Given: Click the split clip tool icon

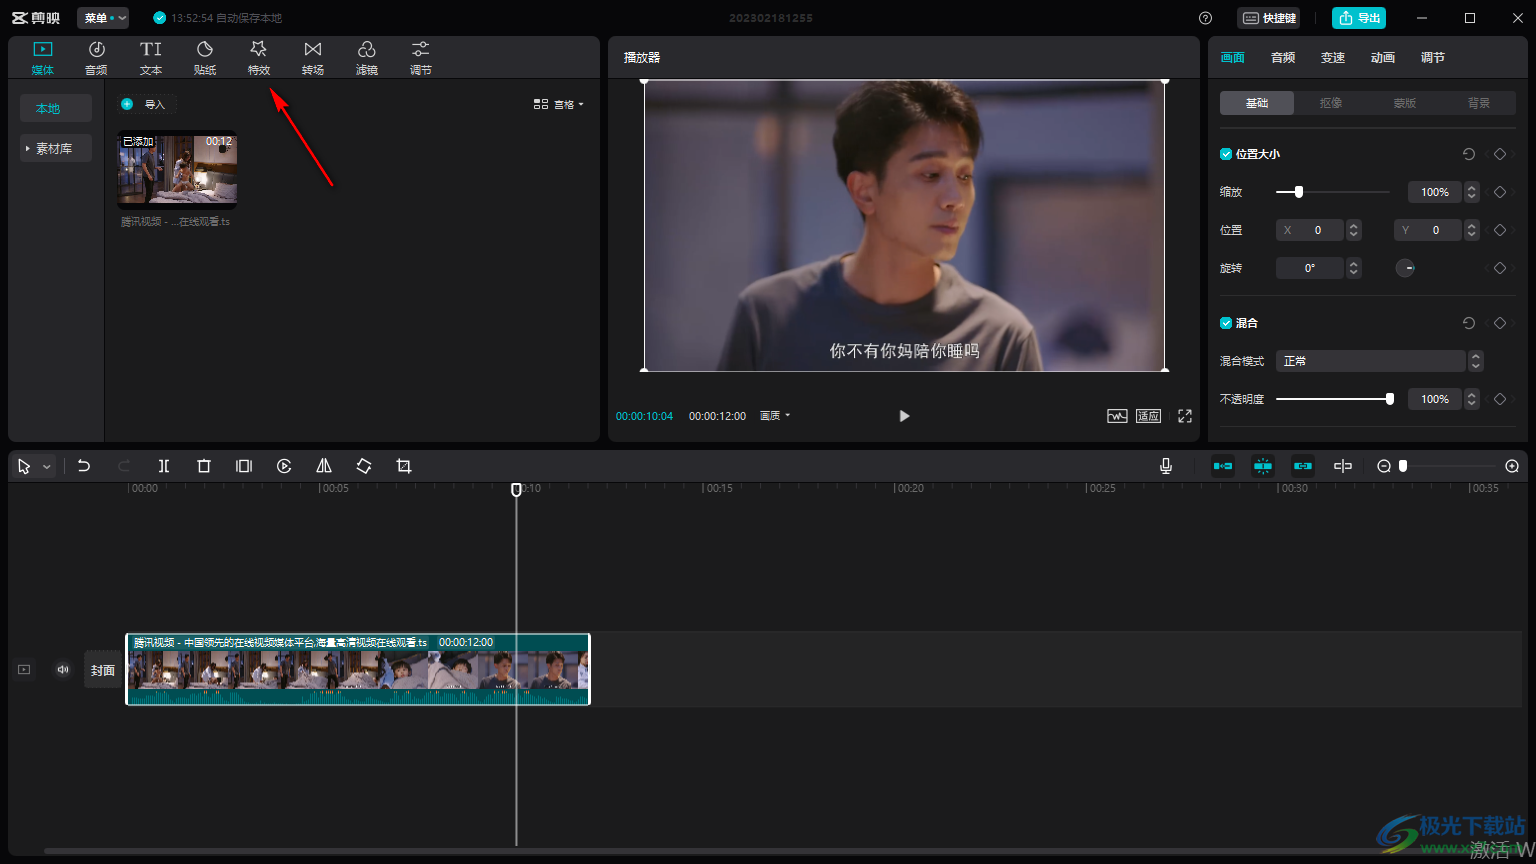Looking at the screenshot, I should coord(164,466).
